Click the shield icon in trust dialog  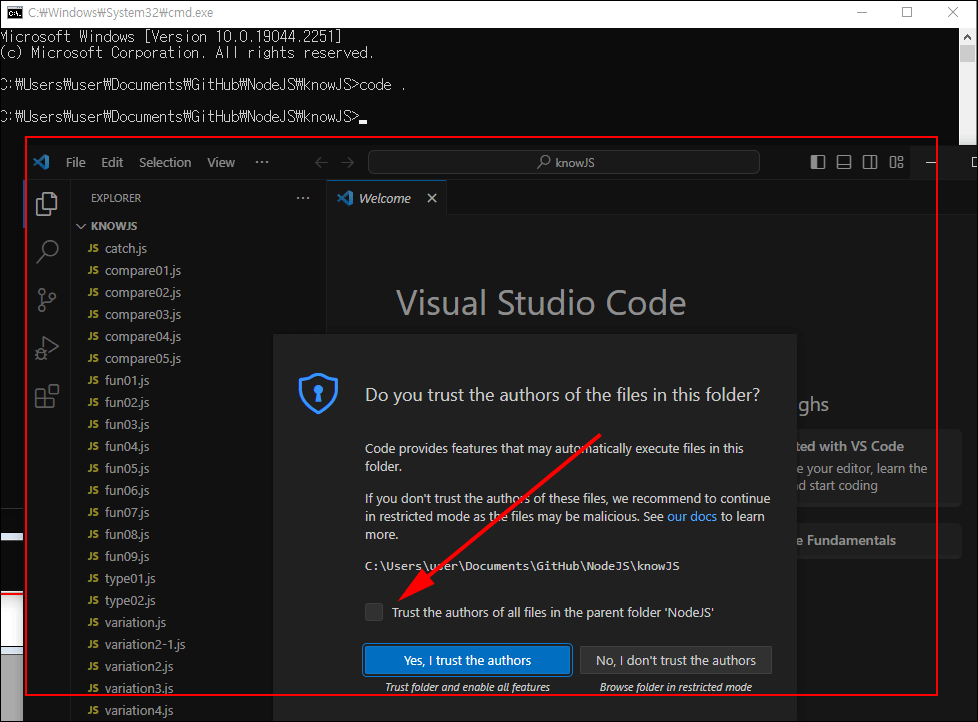point(318,393)
